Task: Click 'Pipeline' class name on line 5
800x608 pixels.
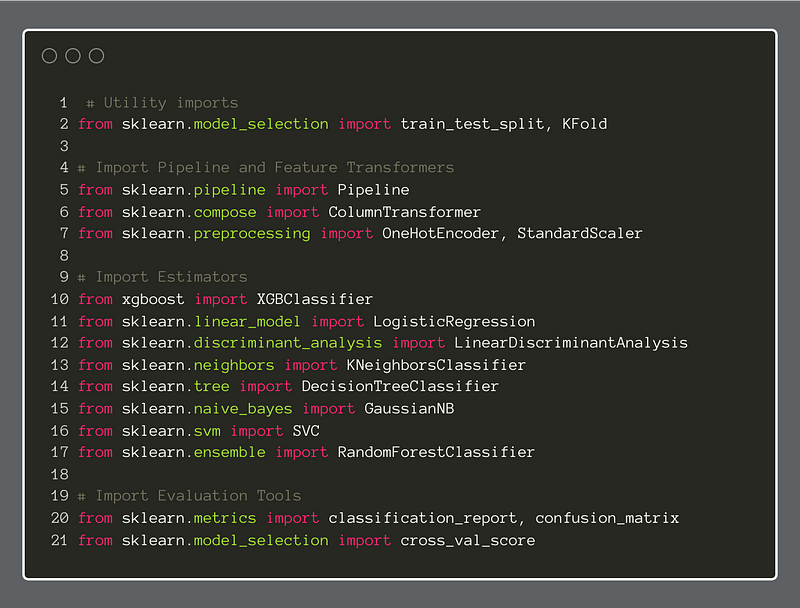Action: click(373, 190)
